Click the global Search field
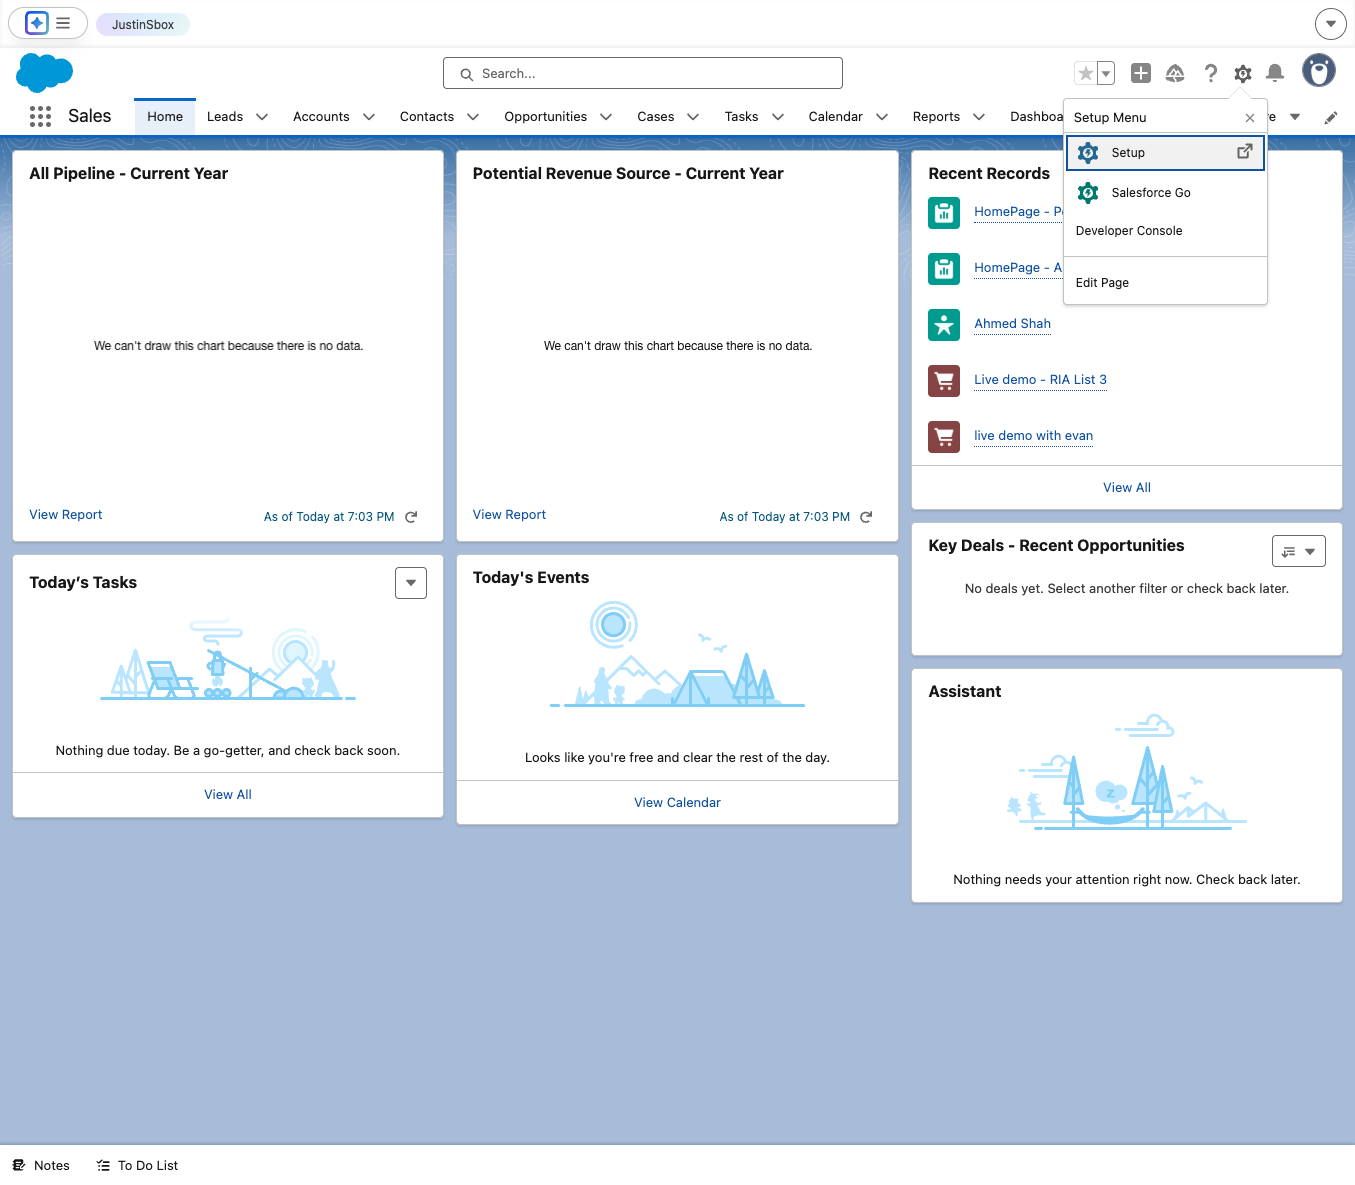1355x1185 pixels. coord(643,73)
